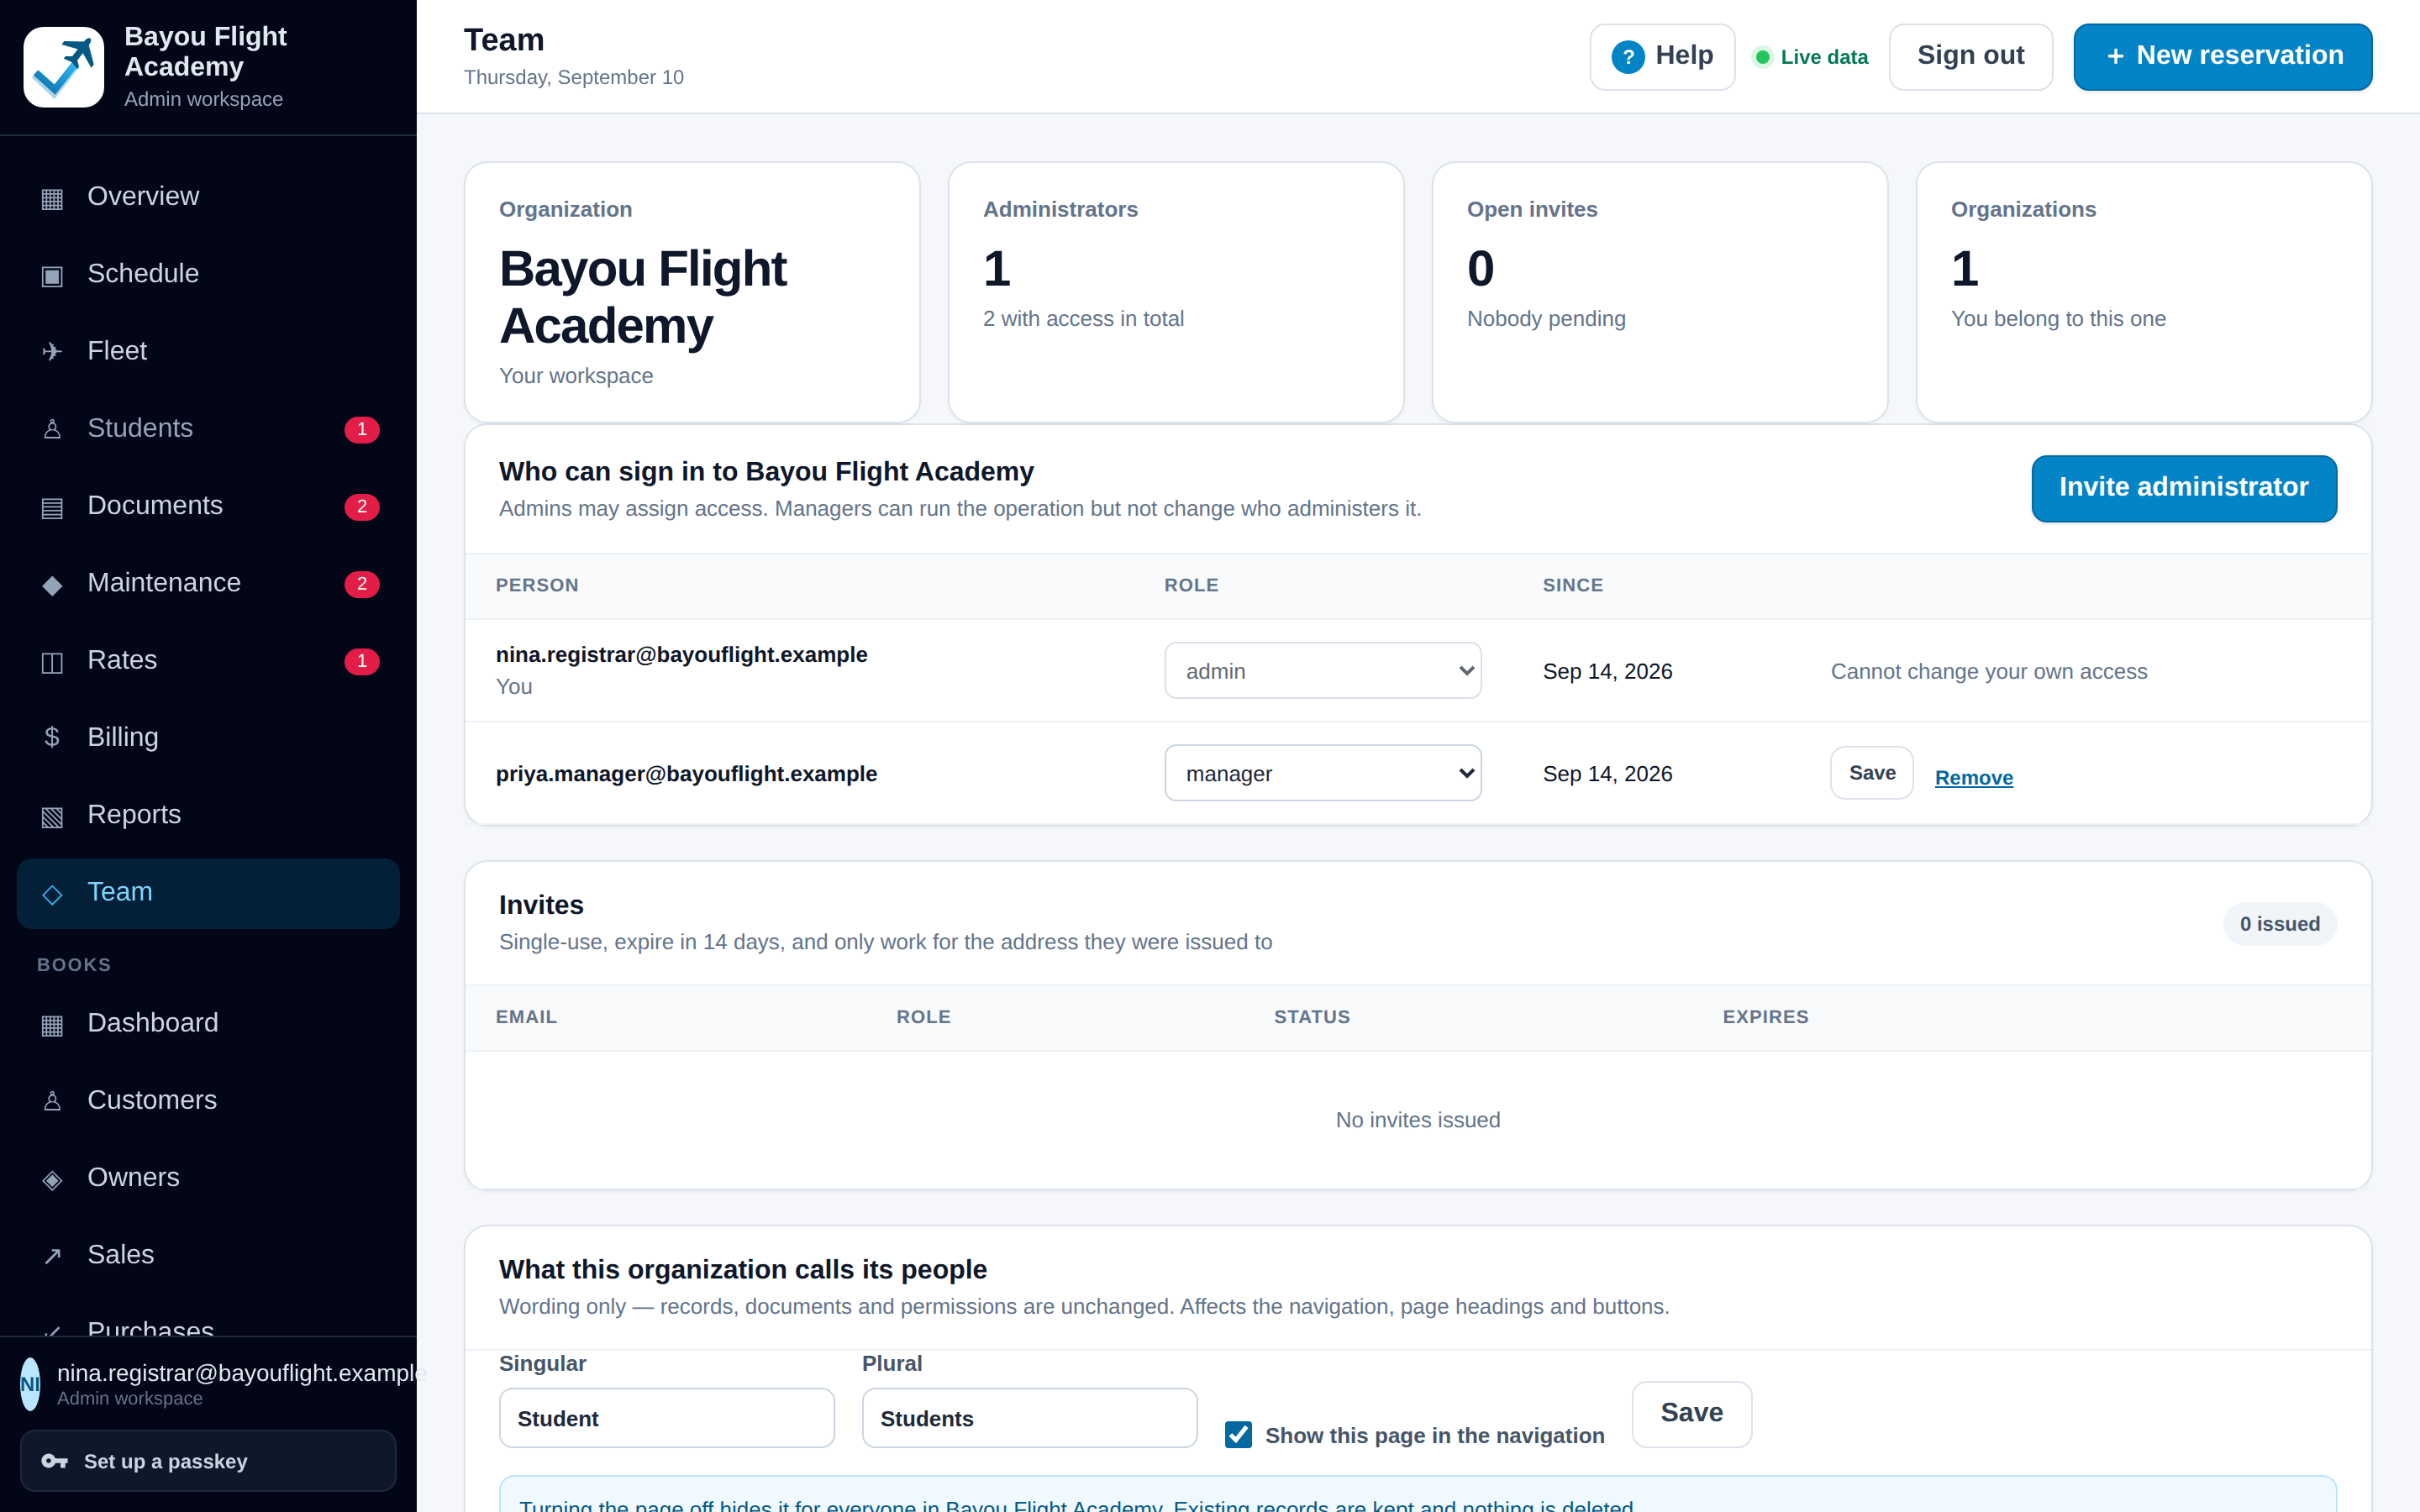Image resolution: width=2420 pixels, height=1512 pixels.
Task: Click the NI user avatar
Action: (31, 1384)
